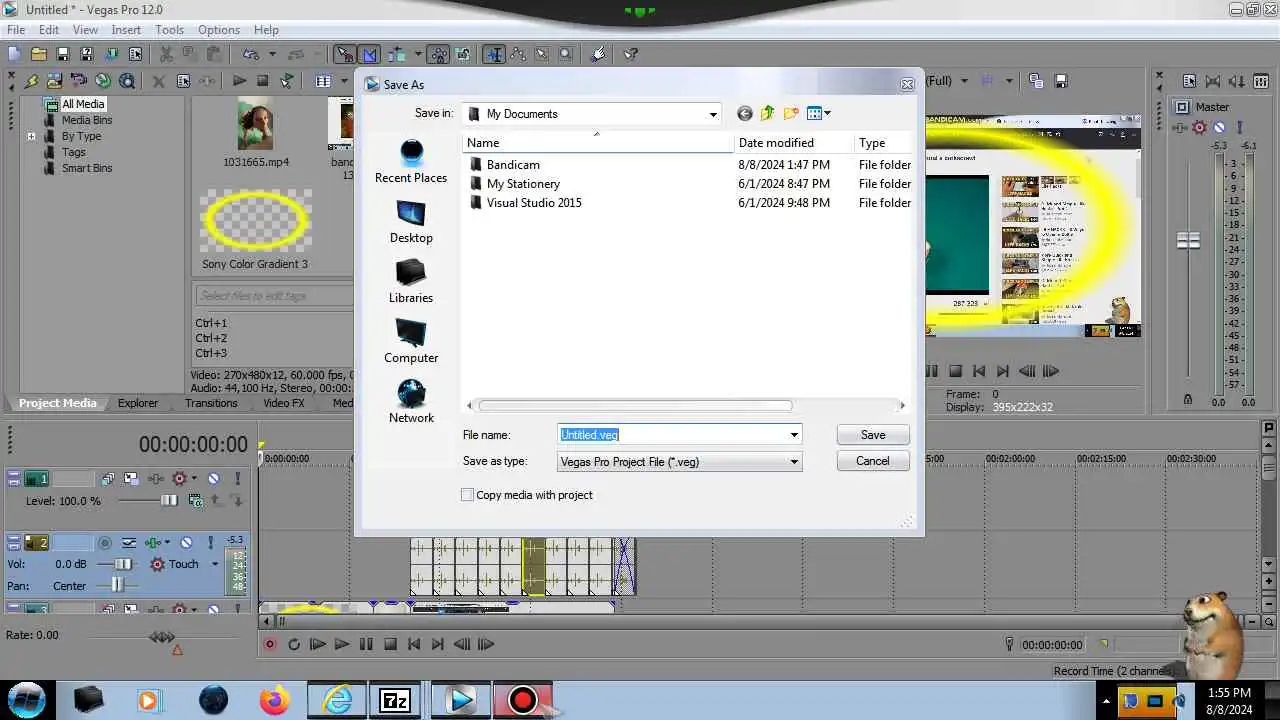The height and width of the screenshot is (720, 1280).
Task: Click the Start Preview play icon in Project Media
Action: tap(239, 81)
